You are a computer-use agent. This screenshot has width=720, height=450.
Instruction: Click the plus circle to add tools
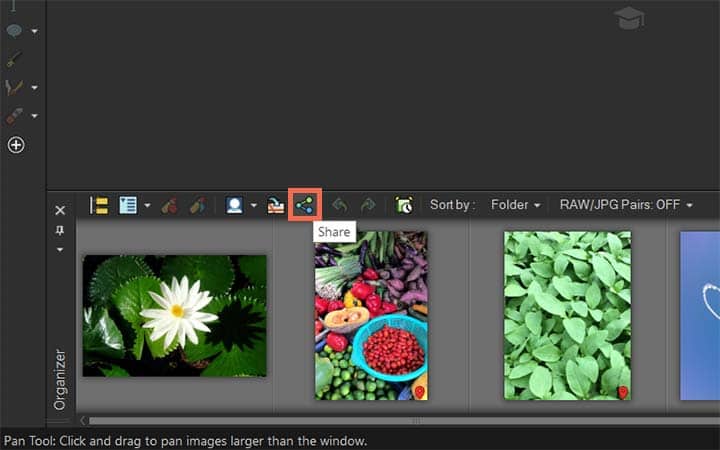click(x=16, y=145)
